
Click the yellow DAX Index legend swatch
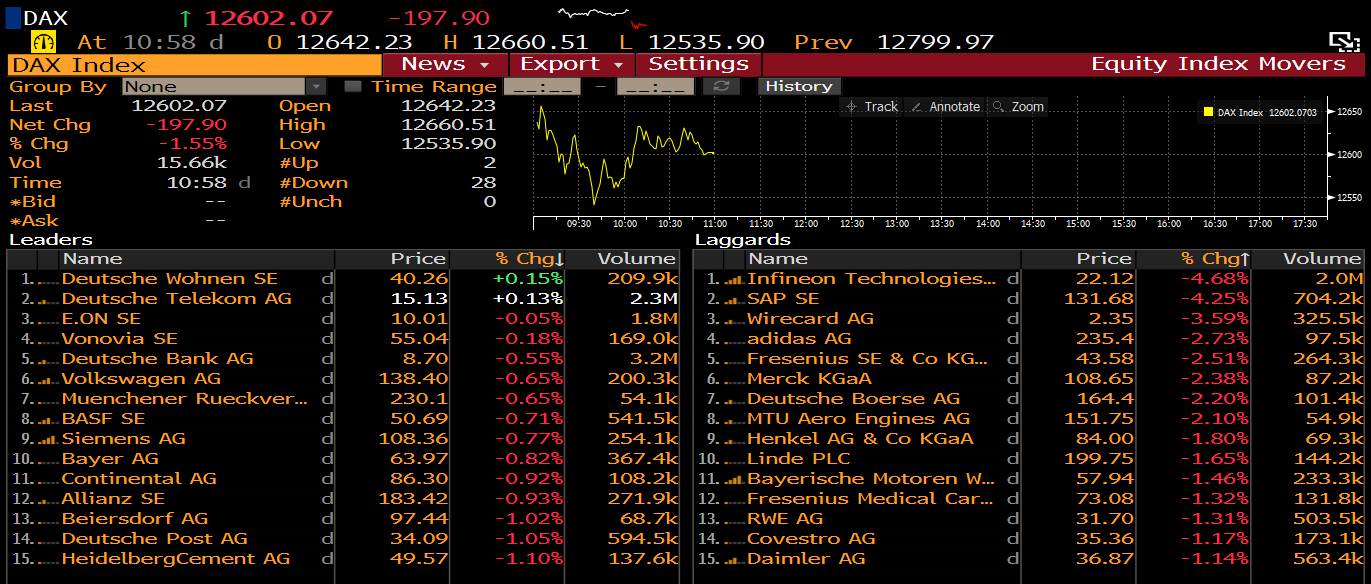[x=1209, y=113]
